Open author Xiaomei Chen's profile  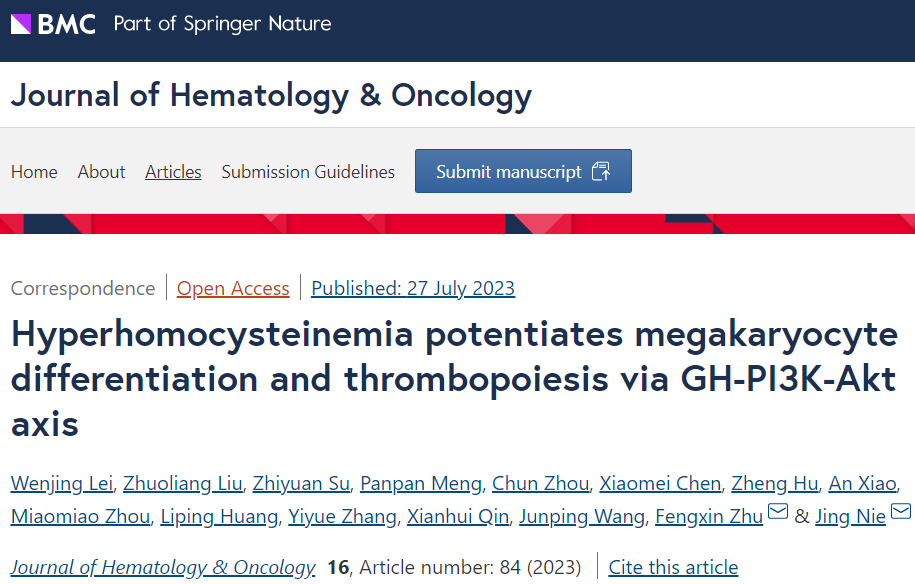click(x=660, y=484)
